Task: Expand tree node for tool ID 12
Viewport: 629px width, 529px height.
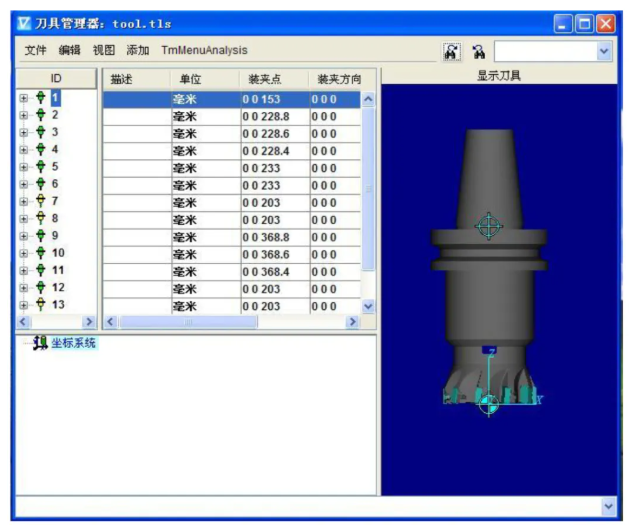Action: (24, 288)
